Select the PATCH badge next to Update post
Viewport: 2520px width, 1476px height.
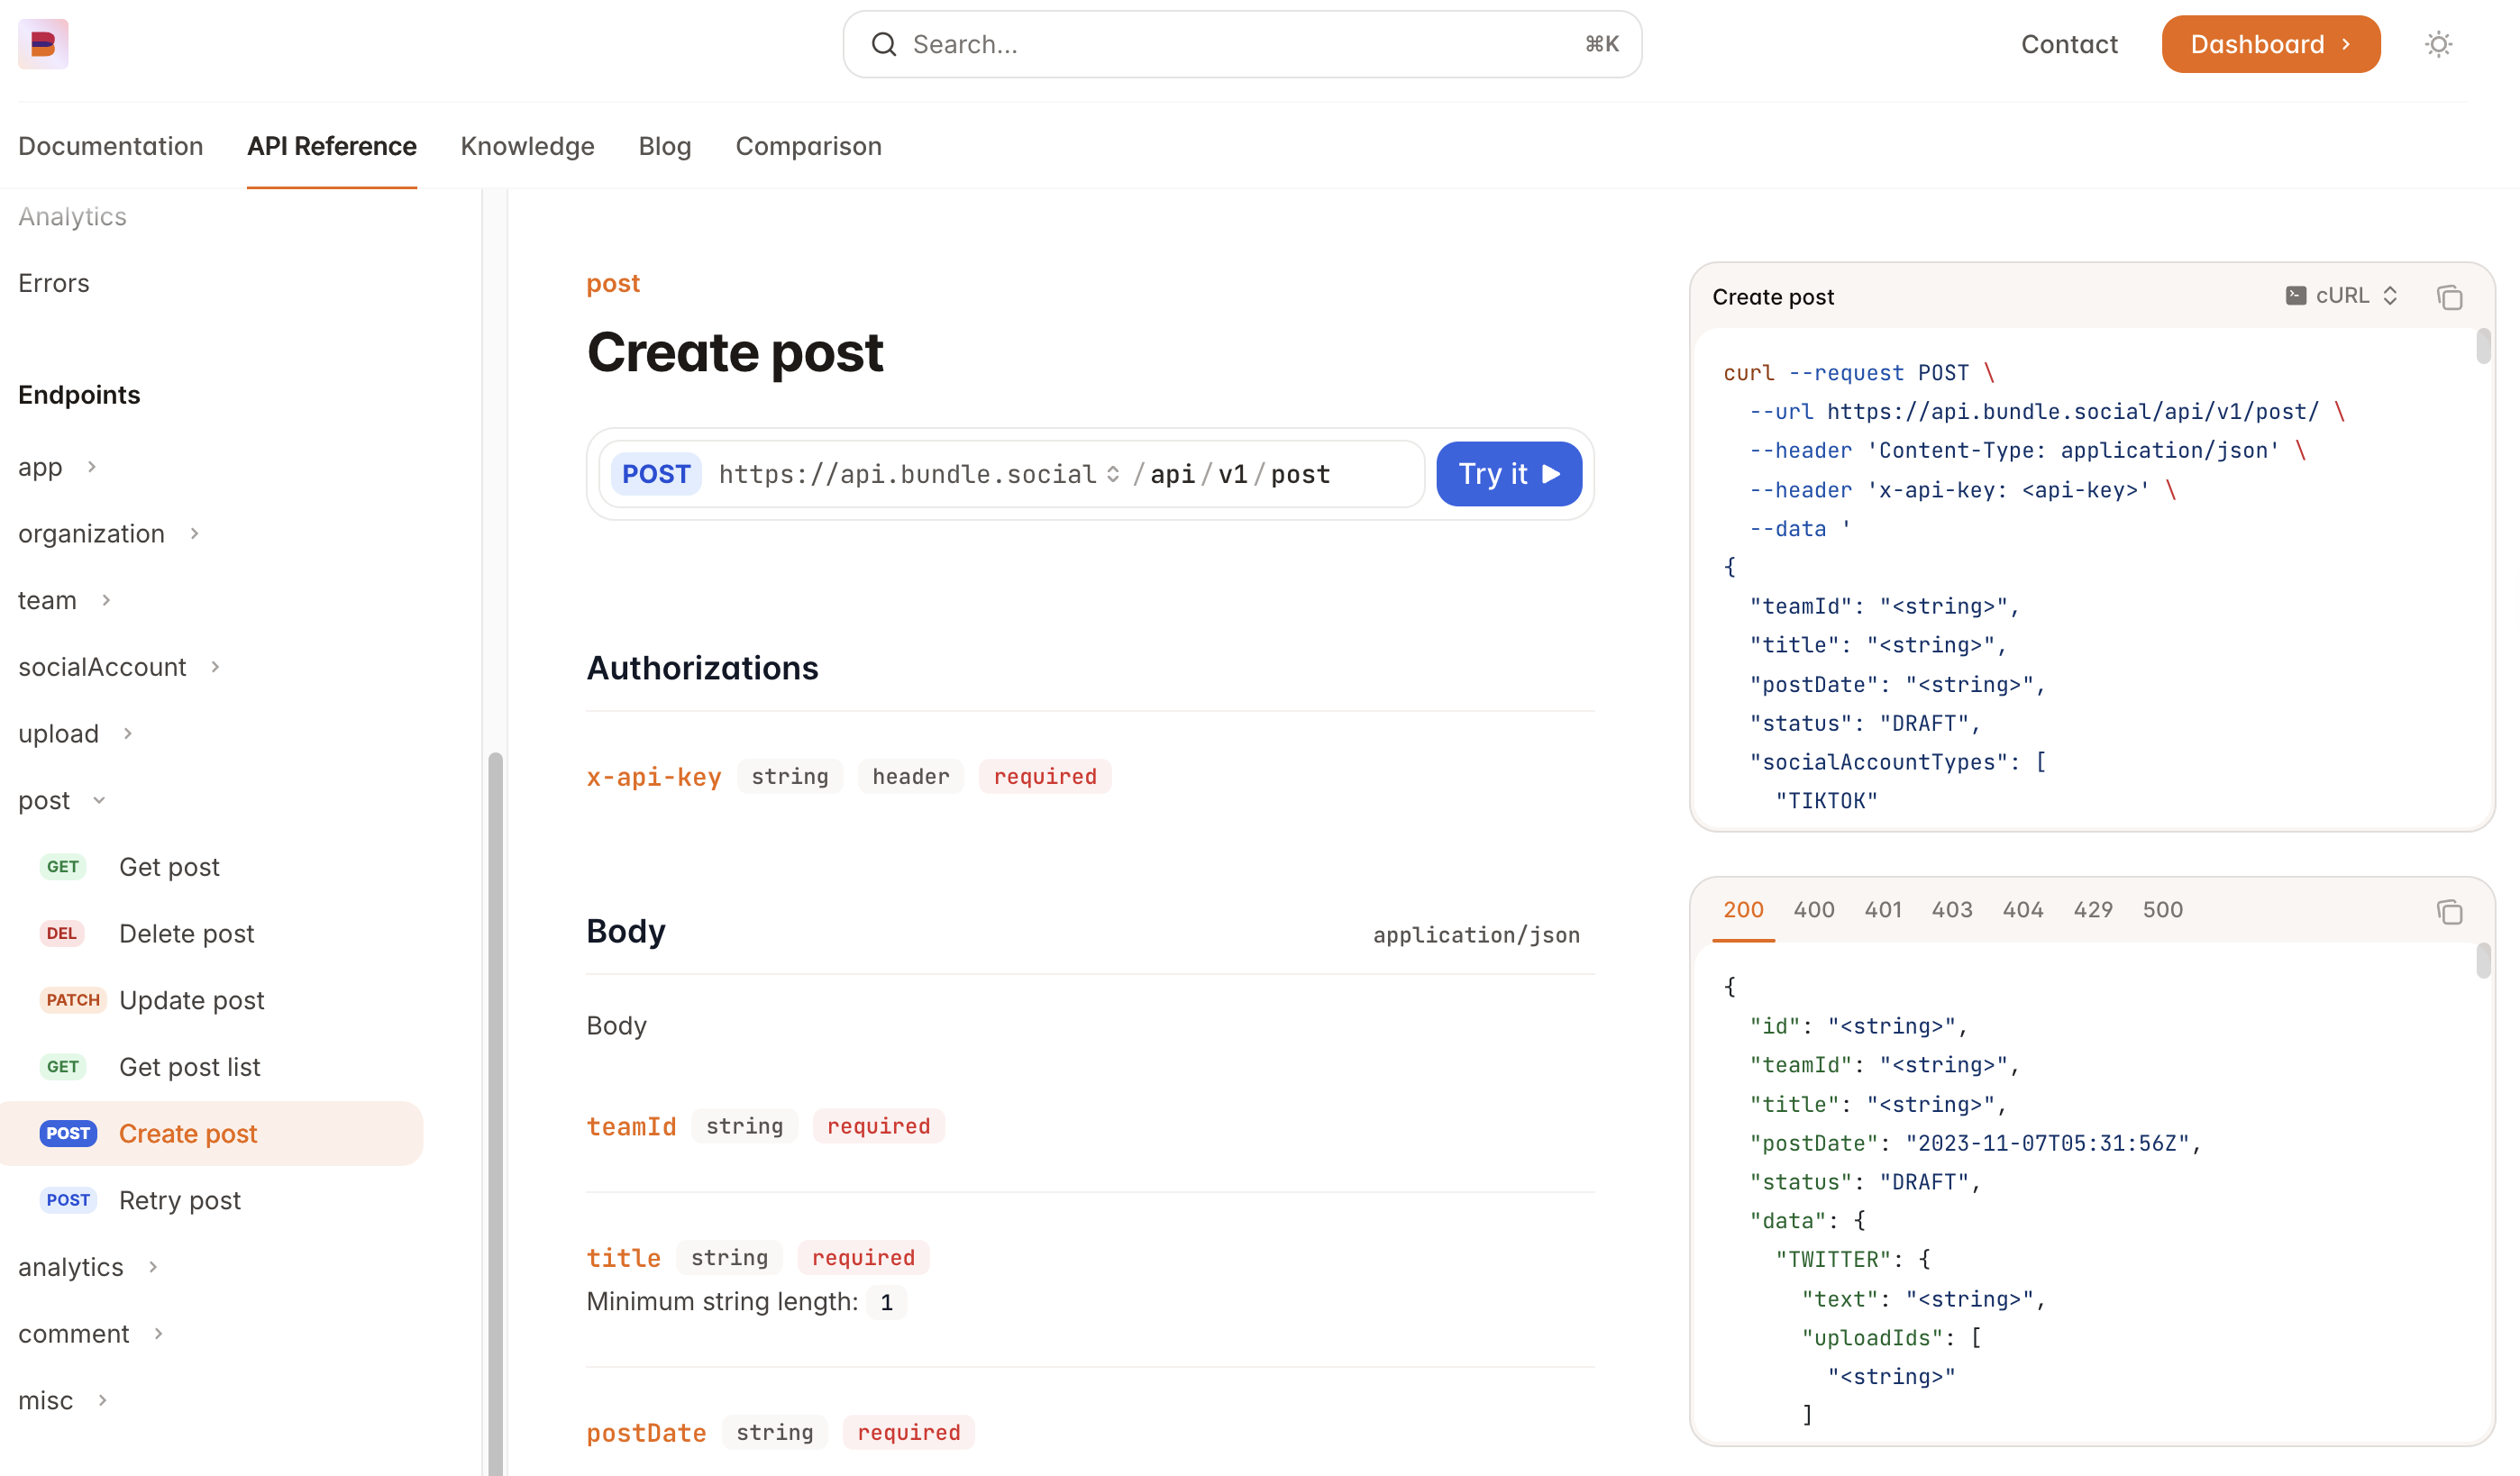pos(72,999)
